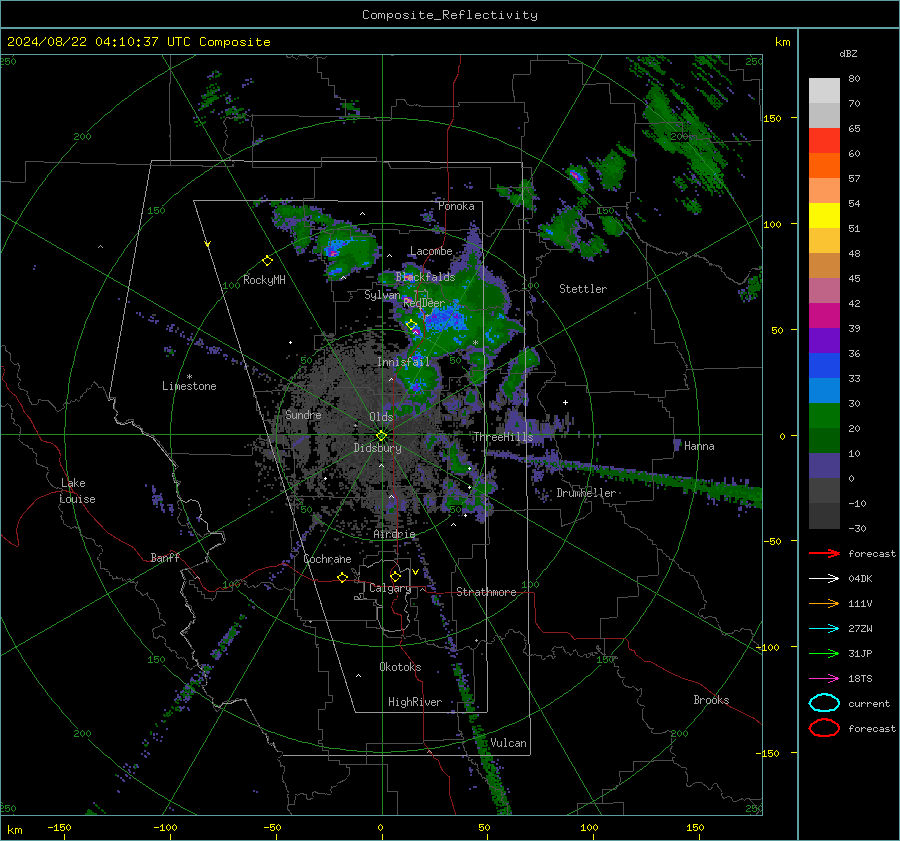The image size is (900, 841).
Task: Click the bright yellow swatch in dBZ scale
Action: point(824,216)
